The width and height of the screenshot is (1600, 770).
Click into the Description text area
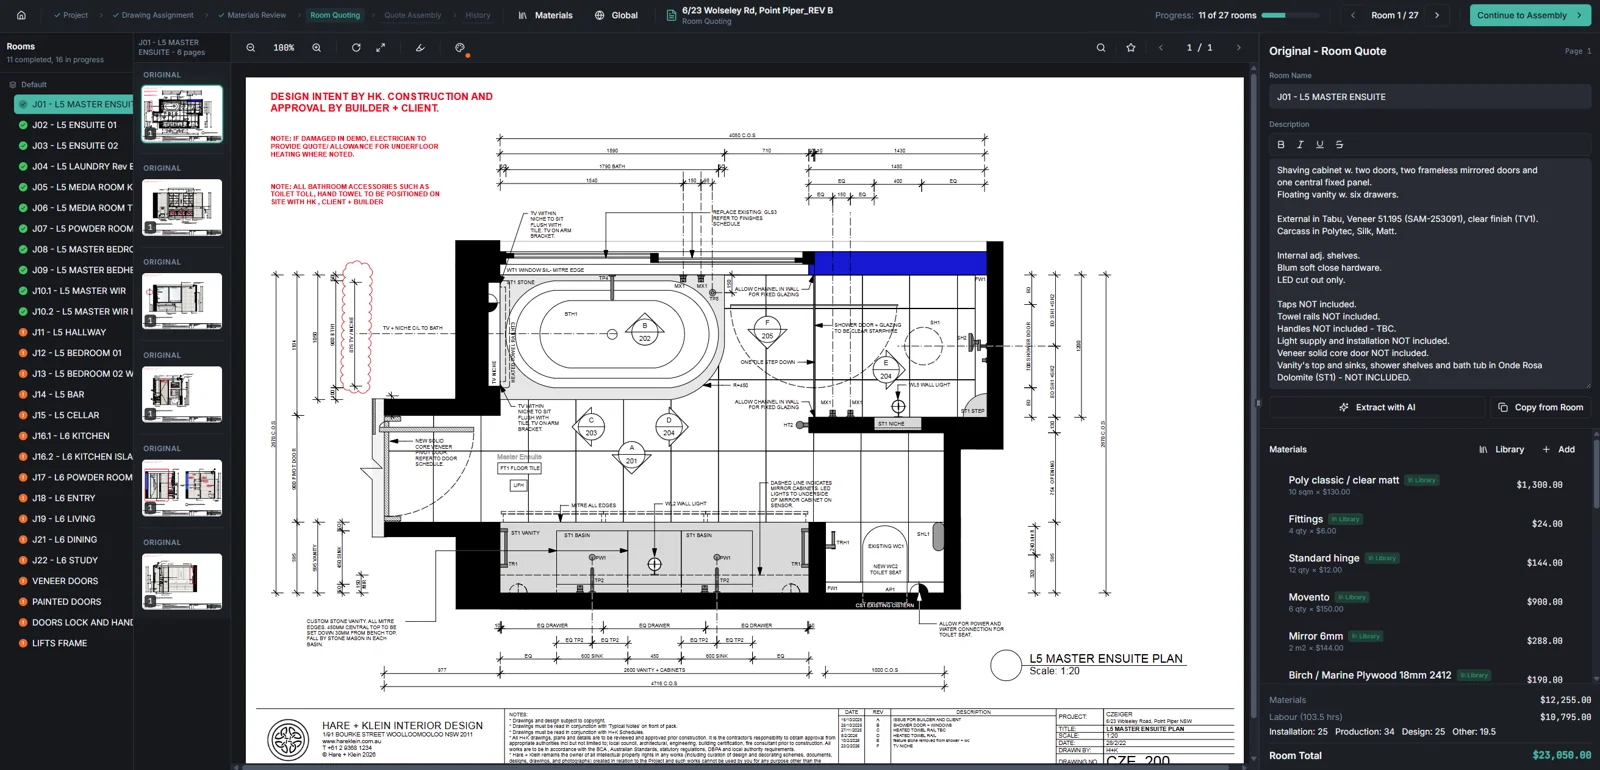click(x=1430, y=273)
